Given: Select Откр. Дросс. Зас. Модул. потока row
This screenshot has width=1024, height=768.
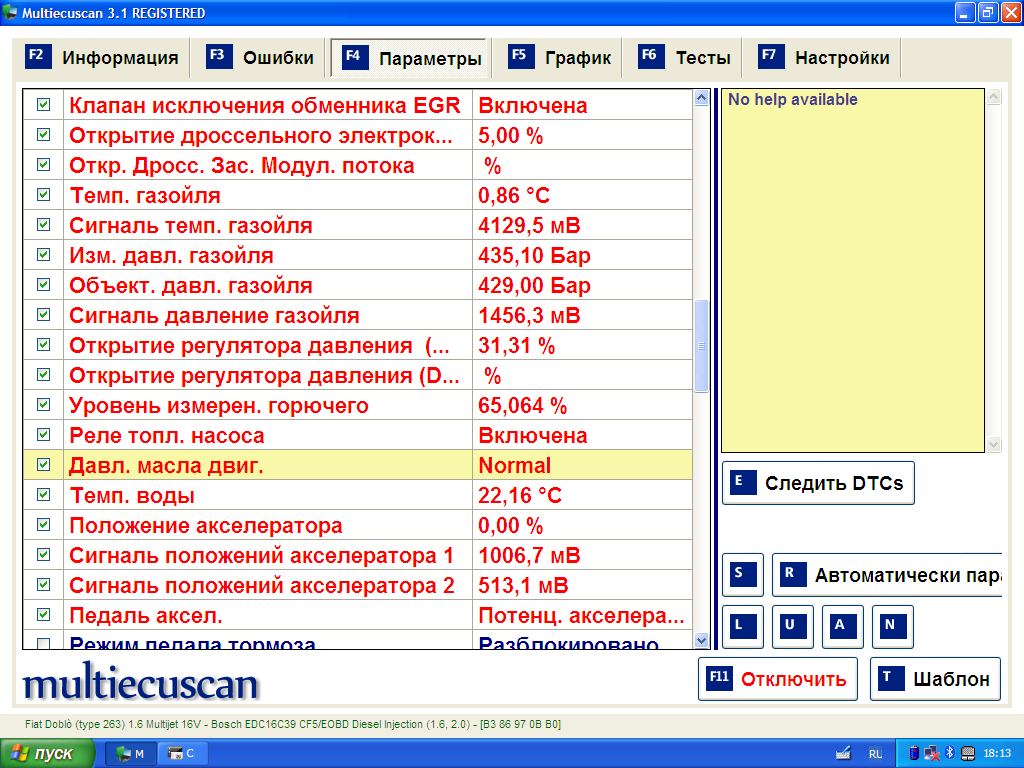Looking at the screenshot, I should point(358,165).
